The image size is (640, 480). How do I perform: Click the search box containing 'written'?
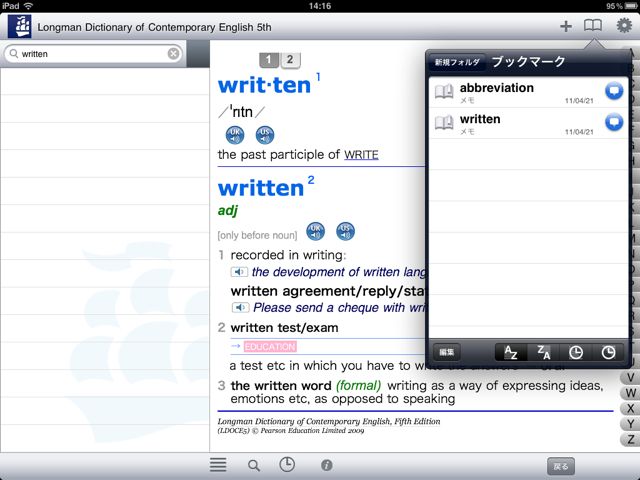pos(93,53)
